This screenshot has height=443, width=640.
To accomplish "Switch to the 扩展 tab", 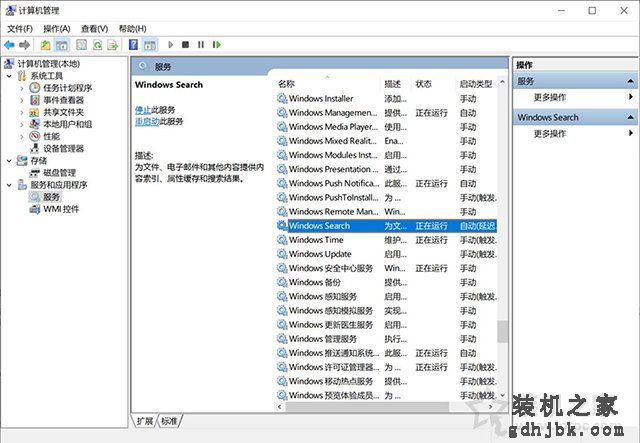I will [144, 421].
